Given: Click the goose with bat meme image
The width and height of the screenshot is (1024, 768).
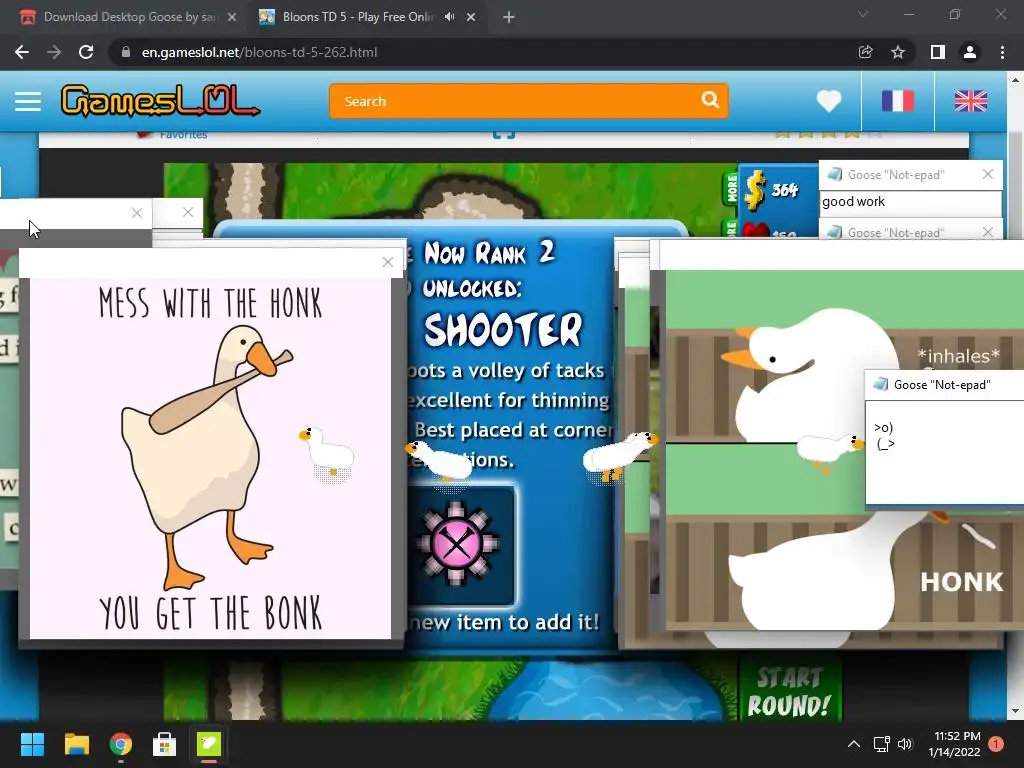Looking at the screenshot, I should point(210,458).
